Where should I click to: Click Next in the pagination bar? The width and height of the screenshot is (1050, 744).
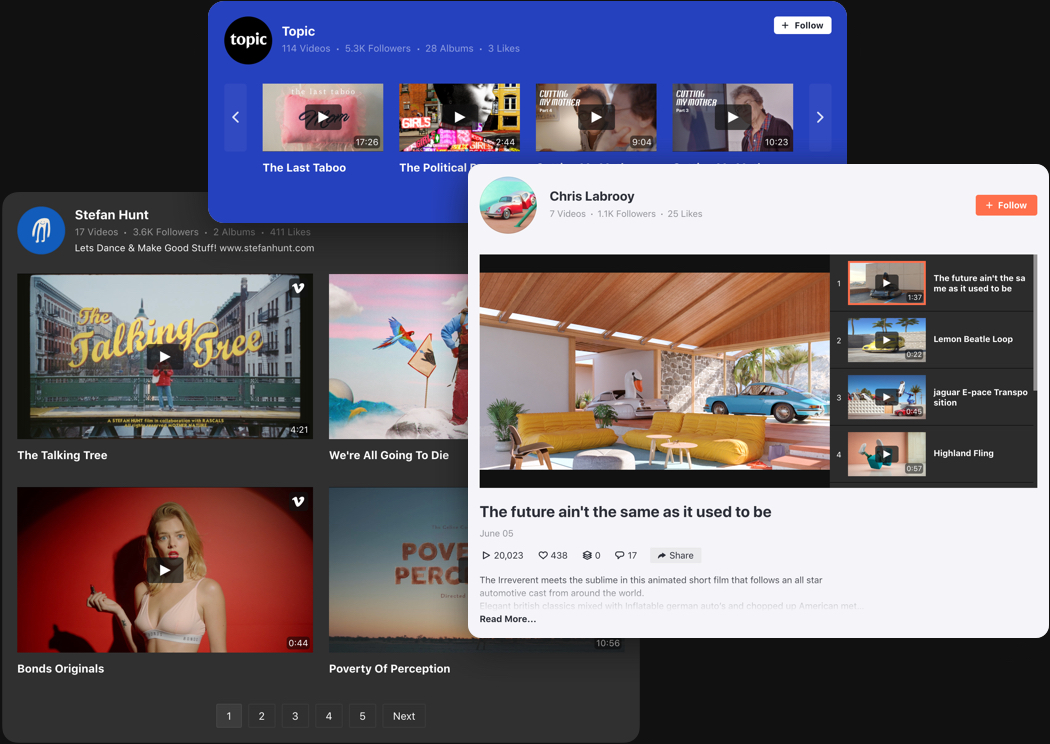(403, 715)
